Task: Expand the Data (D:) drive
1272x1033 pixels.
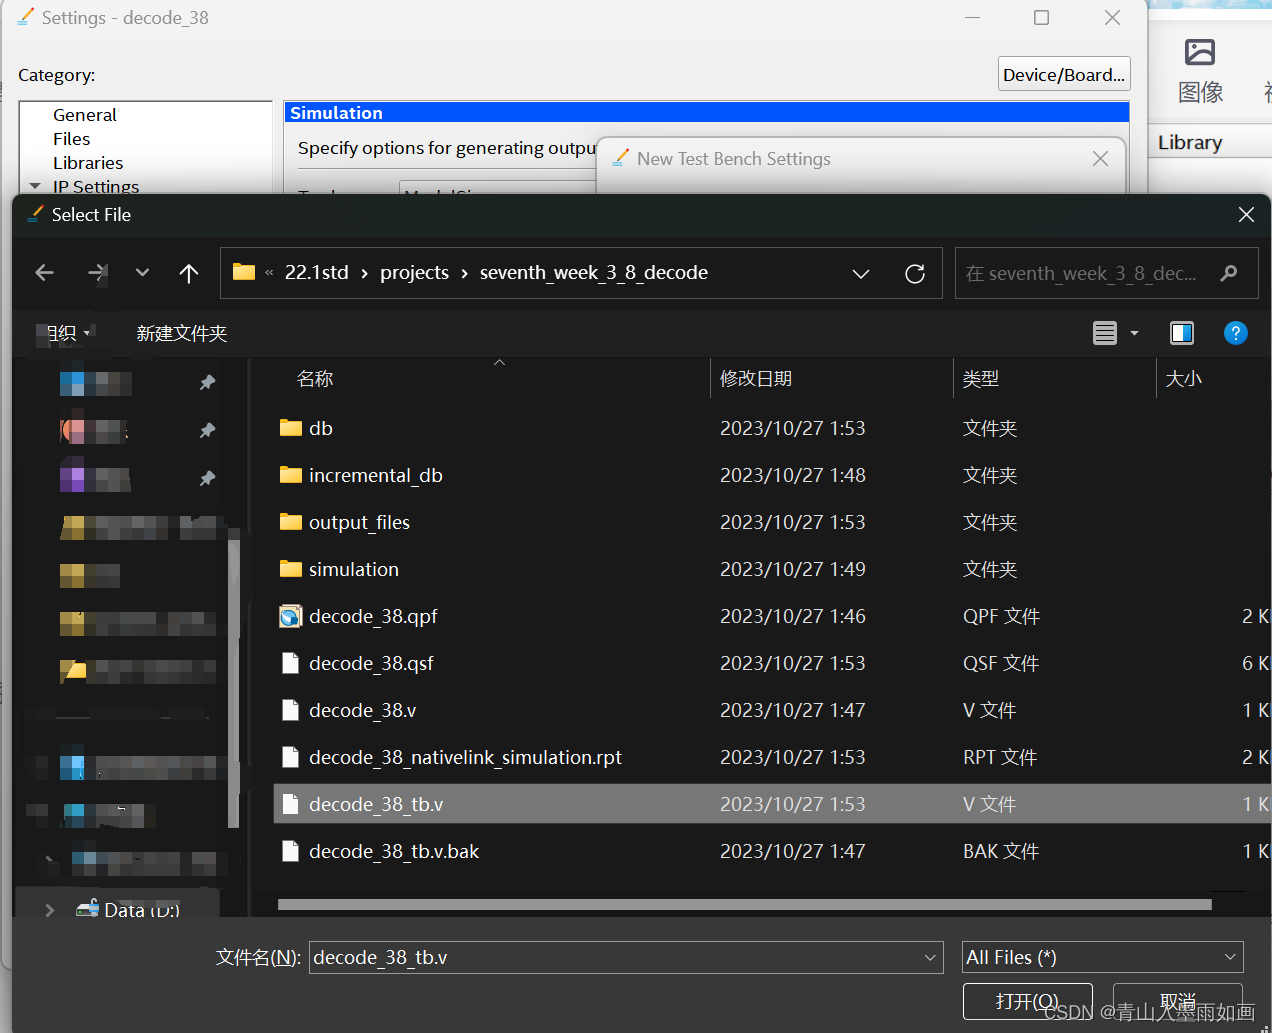Action: pos(47,910)
